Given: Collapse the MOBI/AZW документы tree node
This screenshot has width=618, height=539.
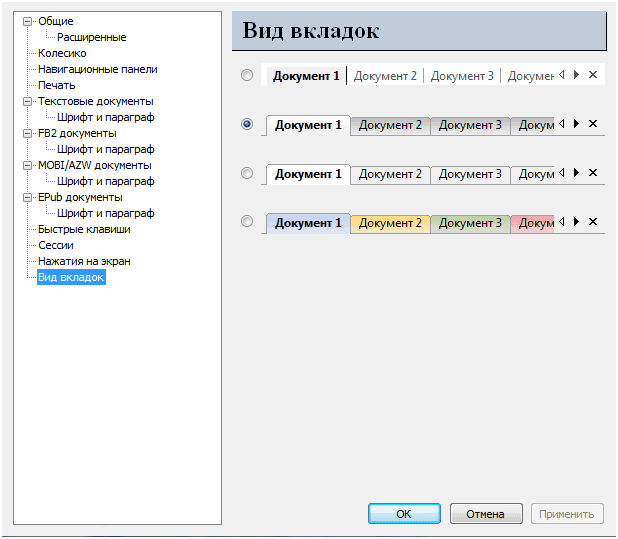Looking at the screenshot, I should coord(27,165).
